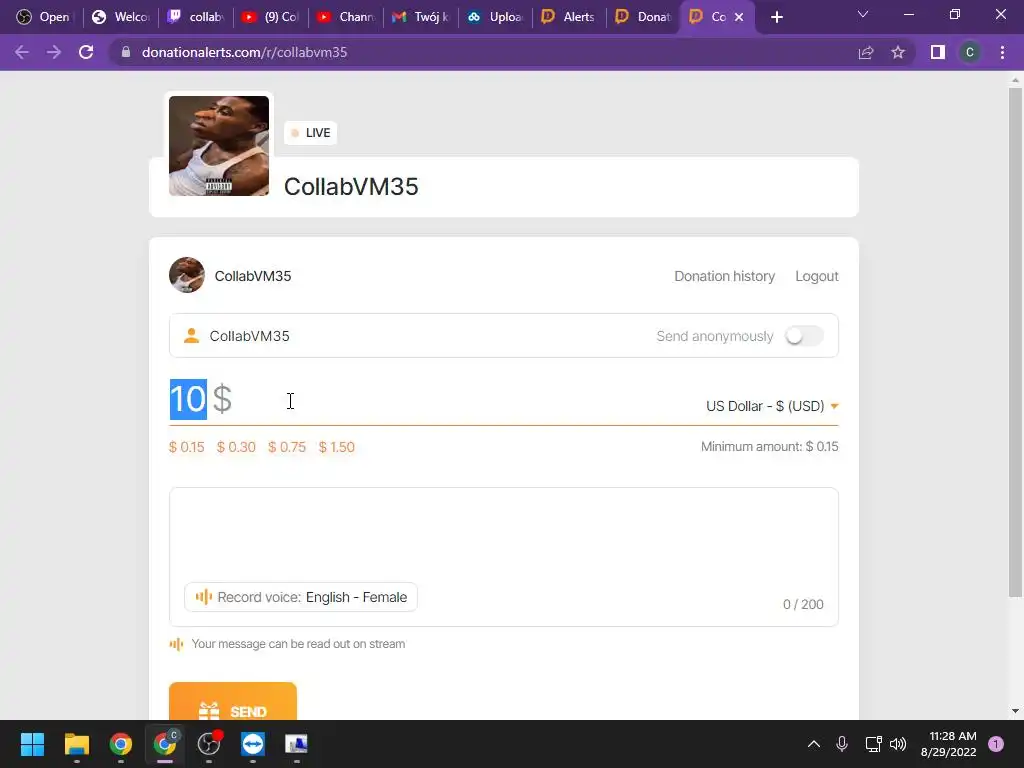This screenshot has width=1024, height=768.
Task: Open the US Dollar currency dropdown
Action: pos(772,406)
